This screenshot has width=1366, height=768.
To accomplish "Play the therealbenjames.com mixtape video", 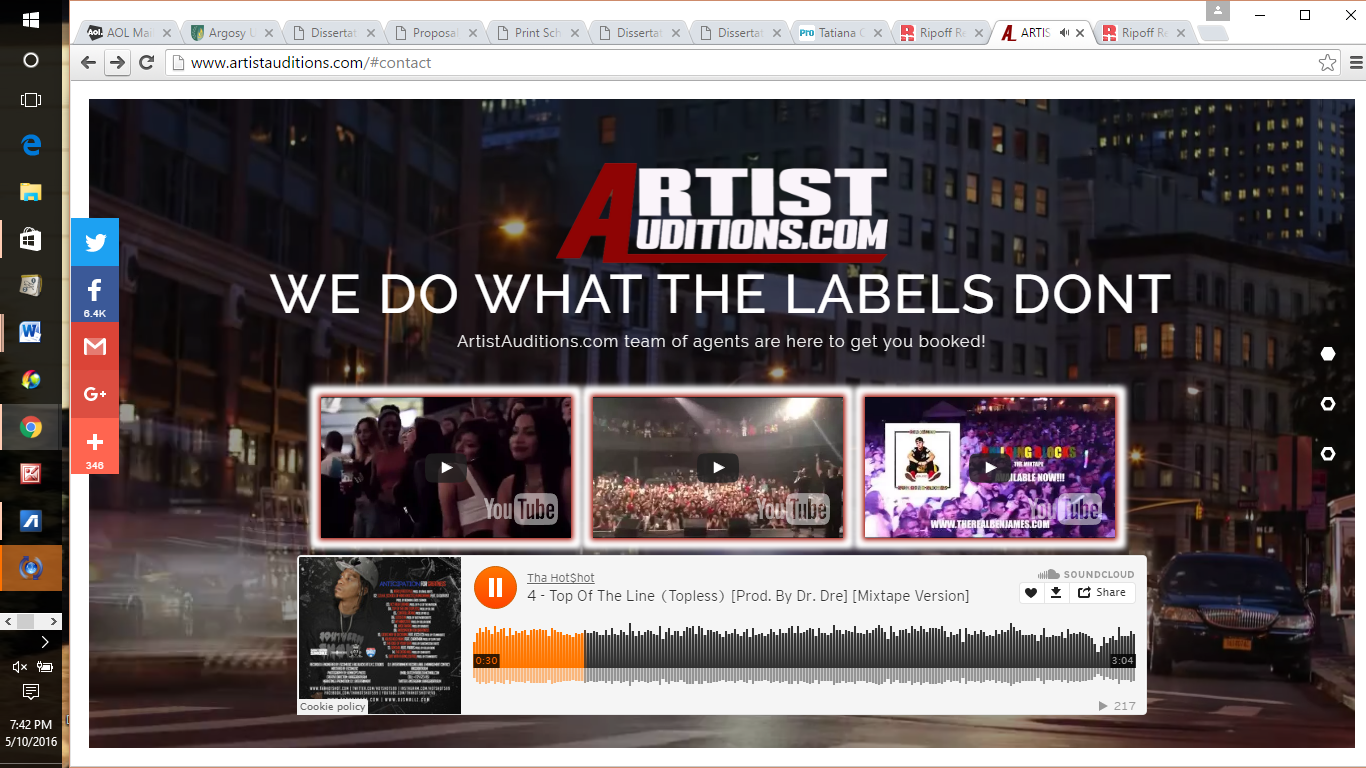I will (x=990, y=467).
